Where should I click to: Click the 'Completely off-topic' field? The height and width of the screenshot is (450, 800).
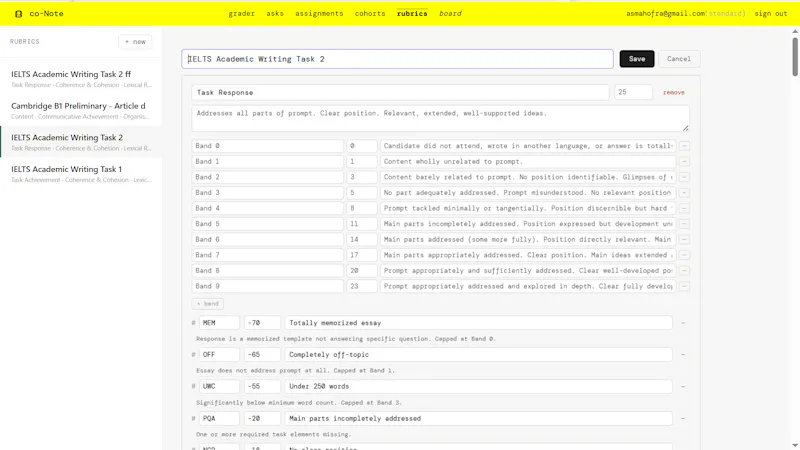coord(479,355)
